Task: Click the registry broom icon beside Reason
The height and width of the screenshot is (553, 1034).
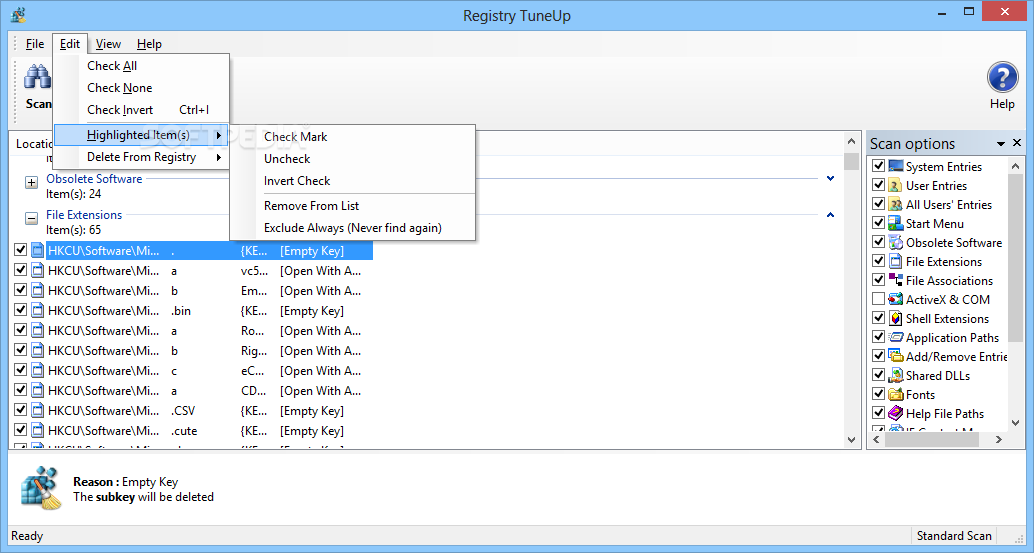Action: point(41,488)
